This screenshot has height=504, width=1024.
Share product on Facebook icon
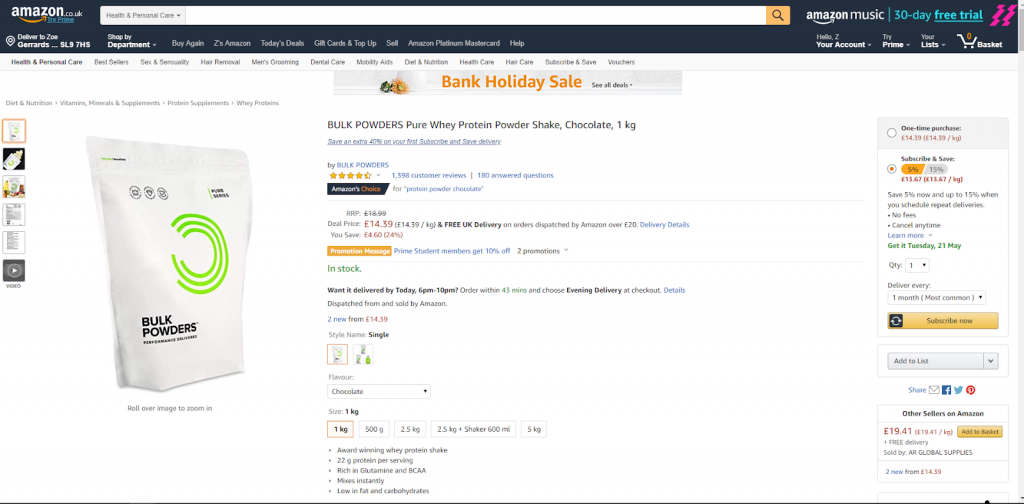(946, 390)
